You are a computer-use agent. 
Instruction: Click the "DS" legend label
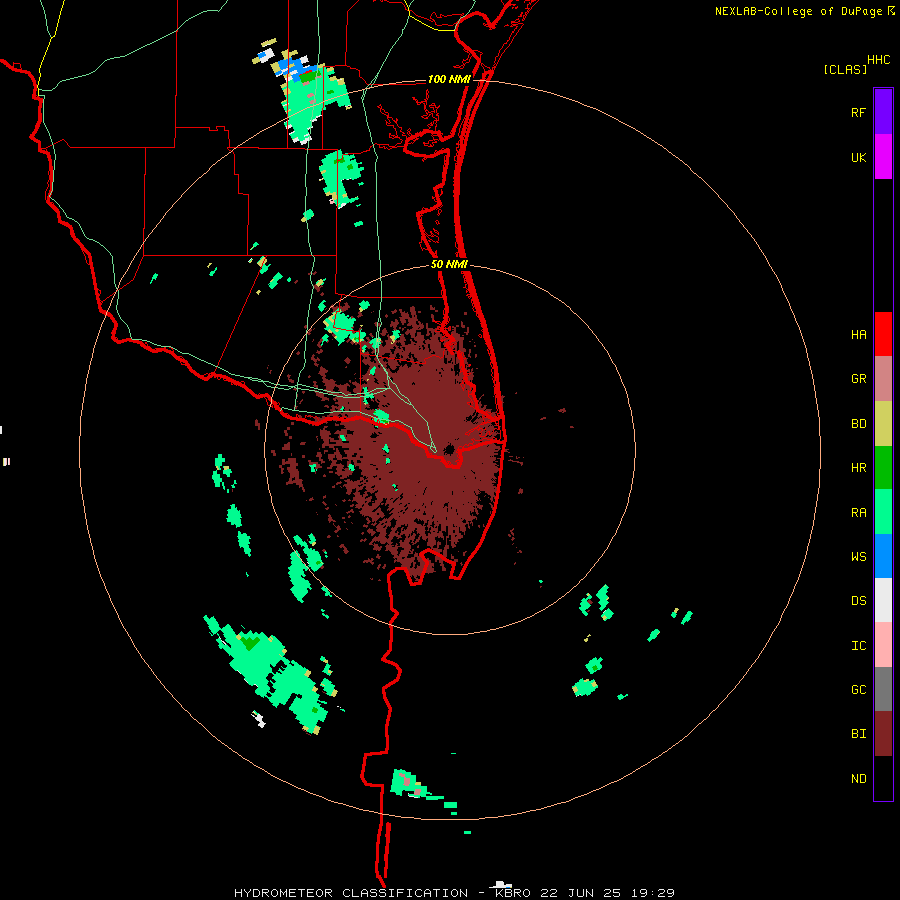pyautogui.click(x=858, y=601)
